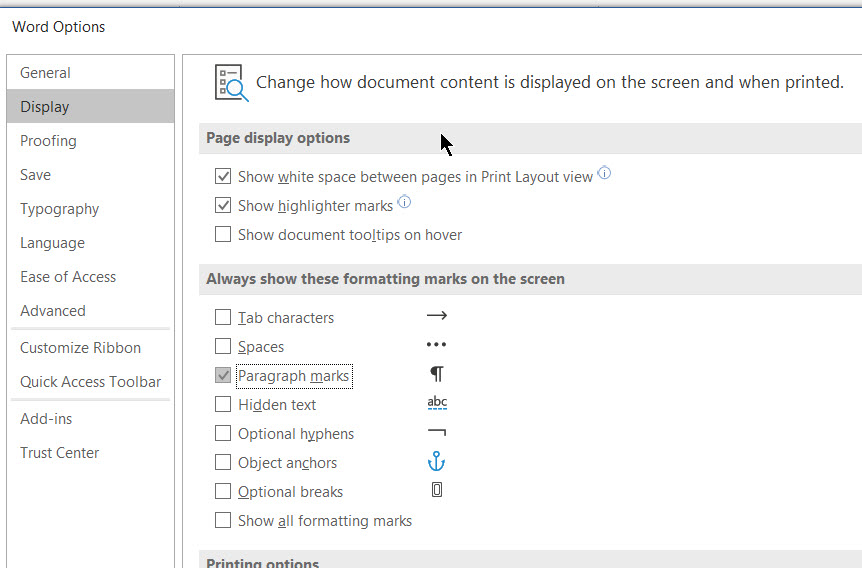Enable Object anchors checkbox
The height and width of the screenshot is (568, 862).
(223, 462)
